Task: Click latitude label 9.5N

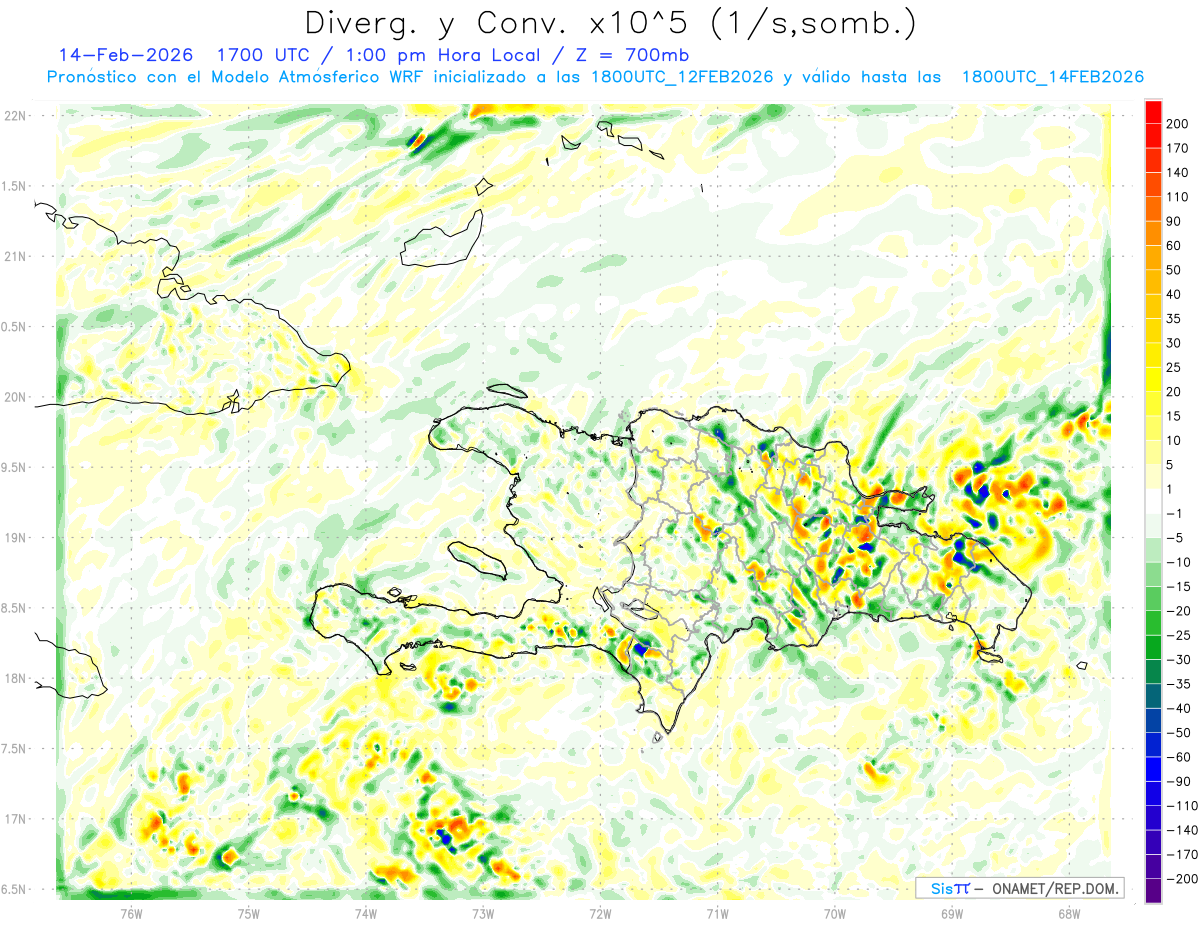Action: tap(14, 467)
